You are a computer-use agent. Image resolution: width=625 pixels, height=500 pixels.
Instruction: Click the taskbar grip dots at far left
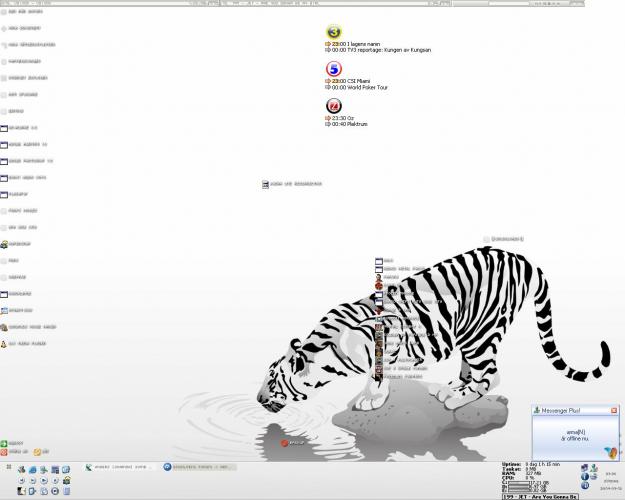point(9,467)
